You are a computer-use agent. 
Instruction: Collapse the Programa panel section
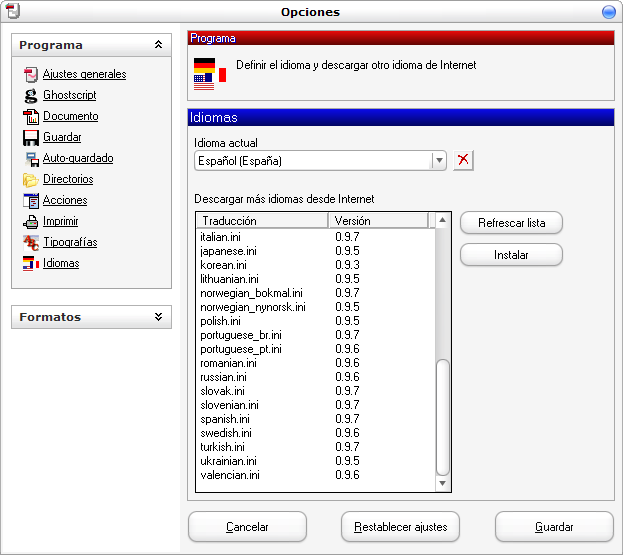click(x=158, y=45)
